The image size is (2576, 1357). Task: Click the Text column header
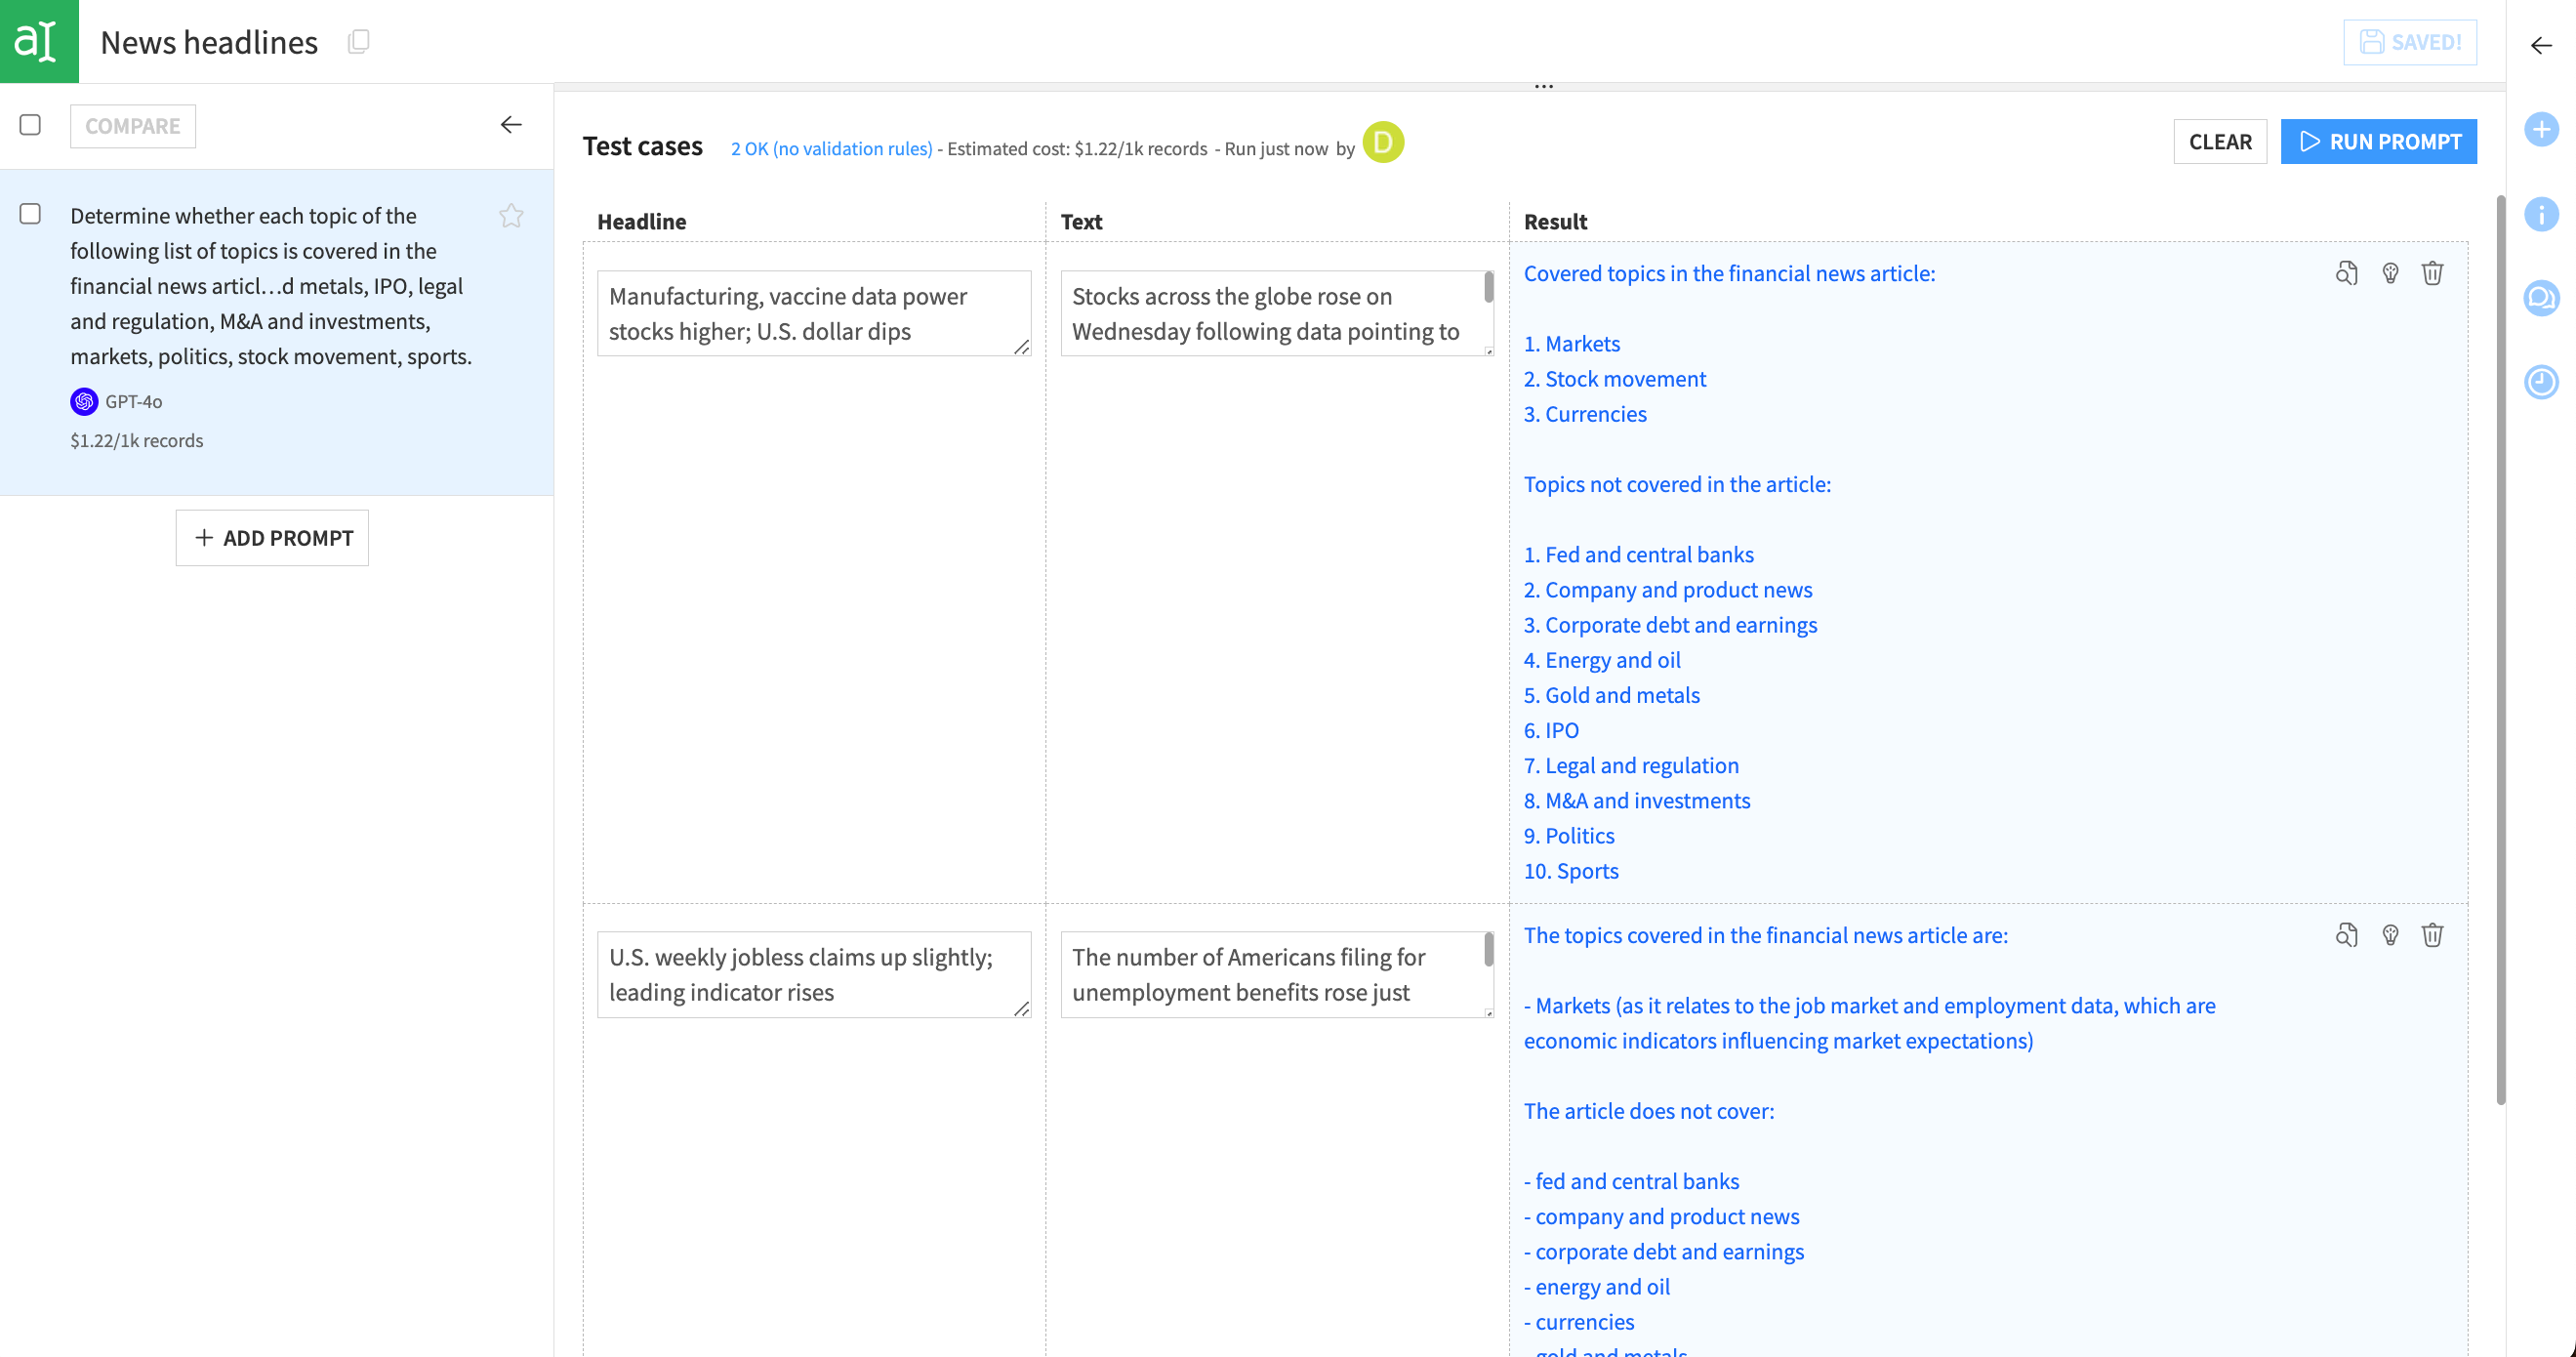[1081, 222]
